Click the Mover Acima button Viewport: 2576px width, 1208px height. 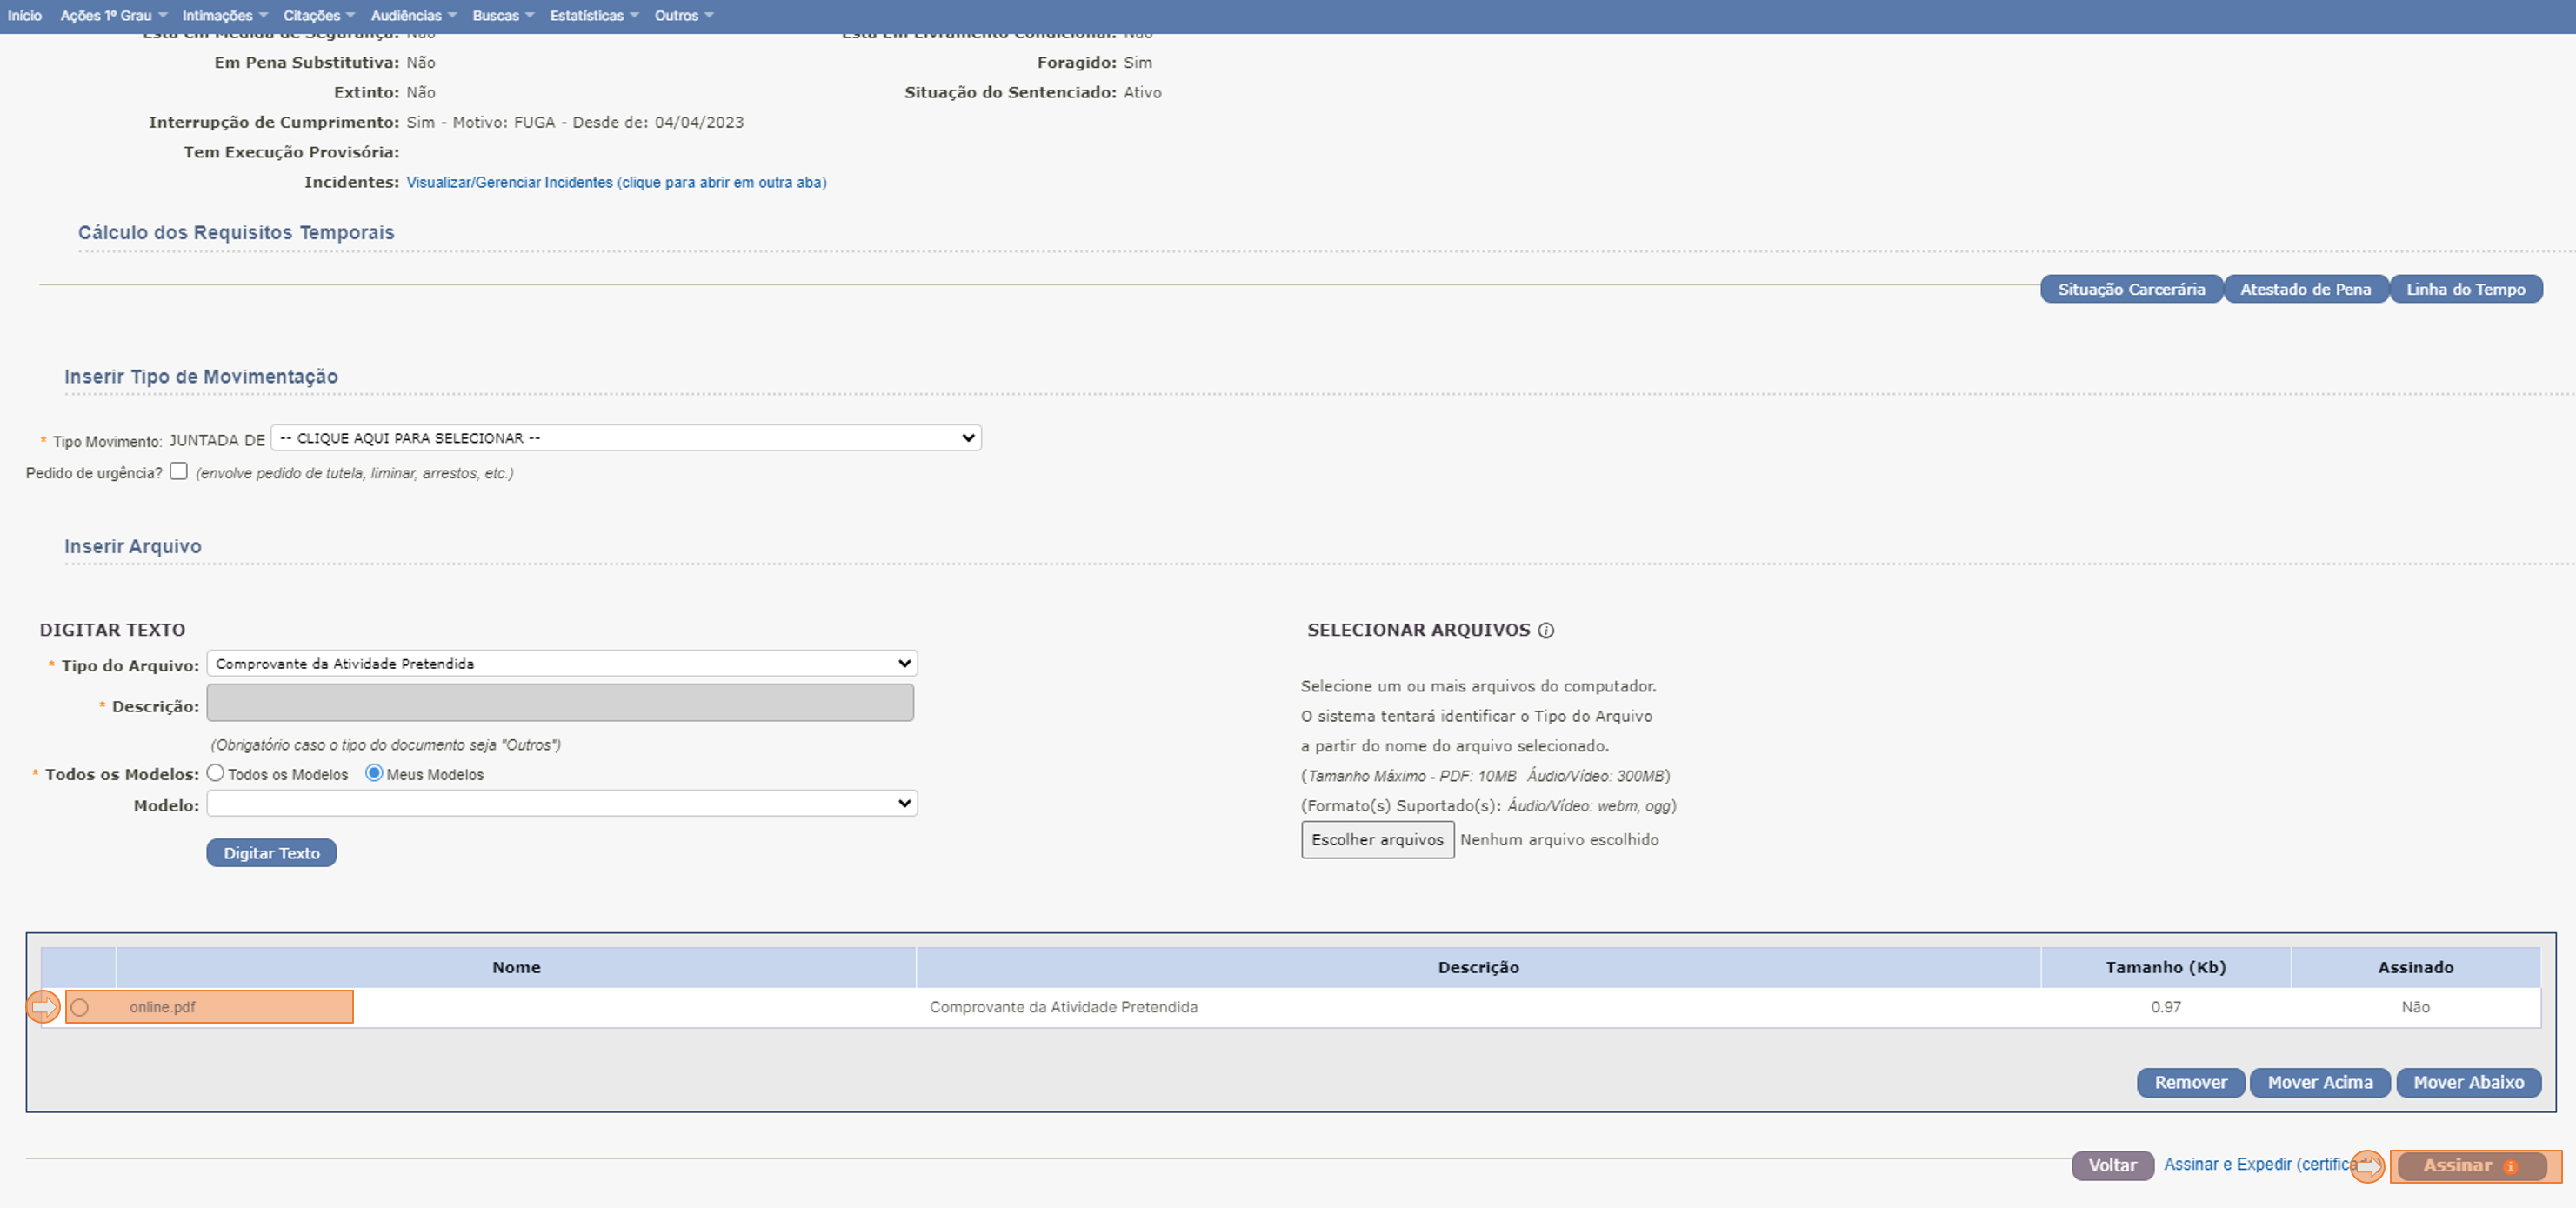2320,1083
